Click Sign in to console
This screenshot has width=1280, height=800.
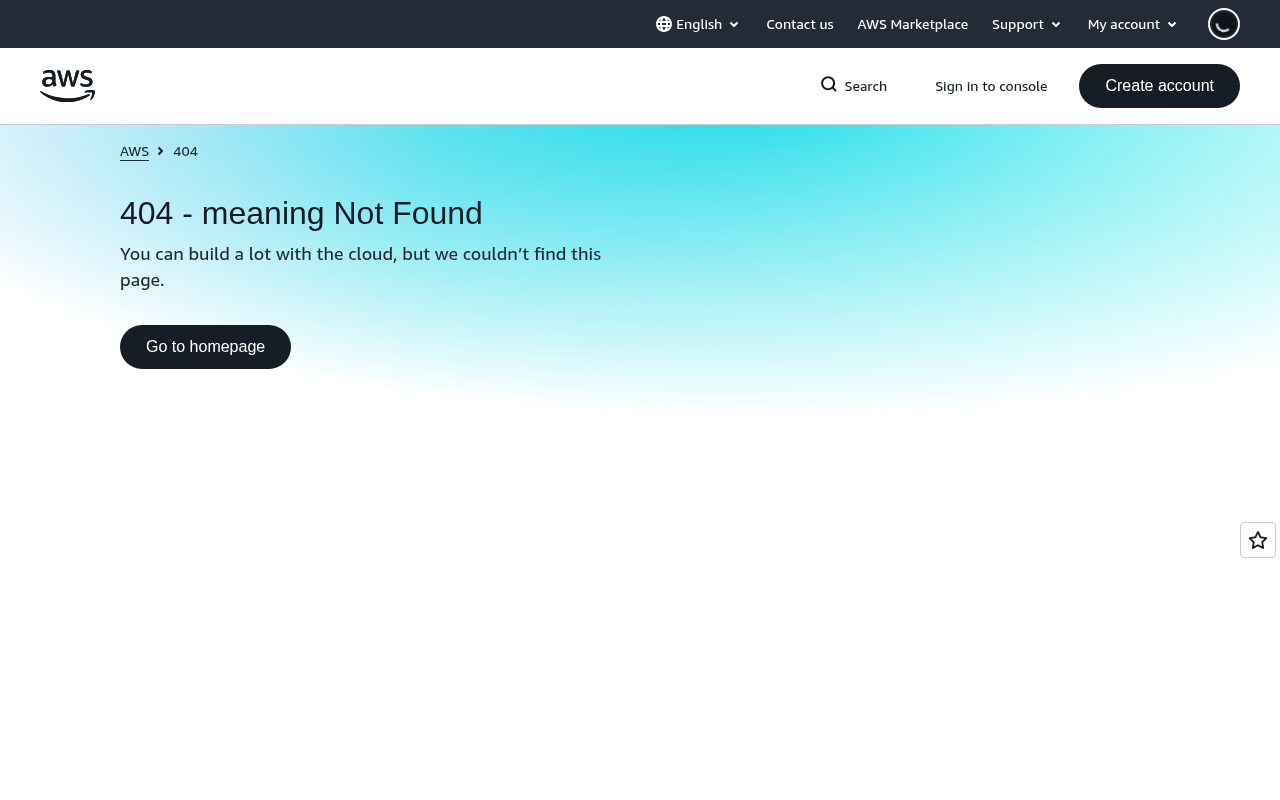(x=991, y=86)
